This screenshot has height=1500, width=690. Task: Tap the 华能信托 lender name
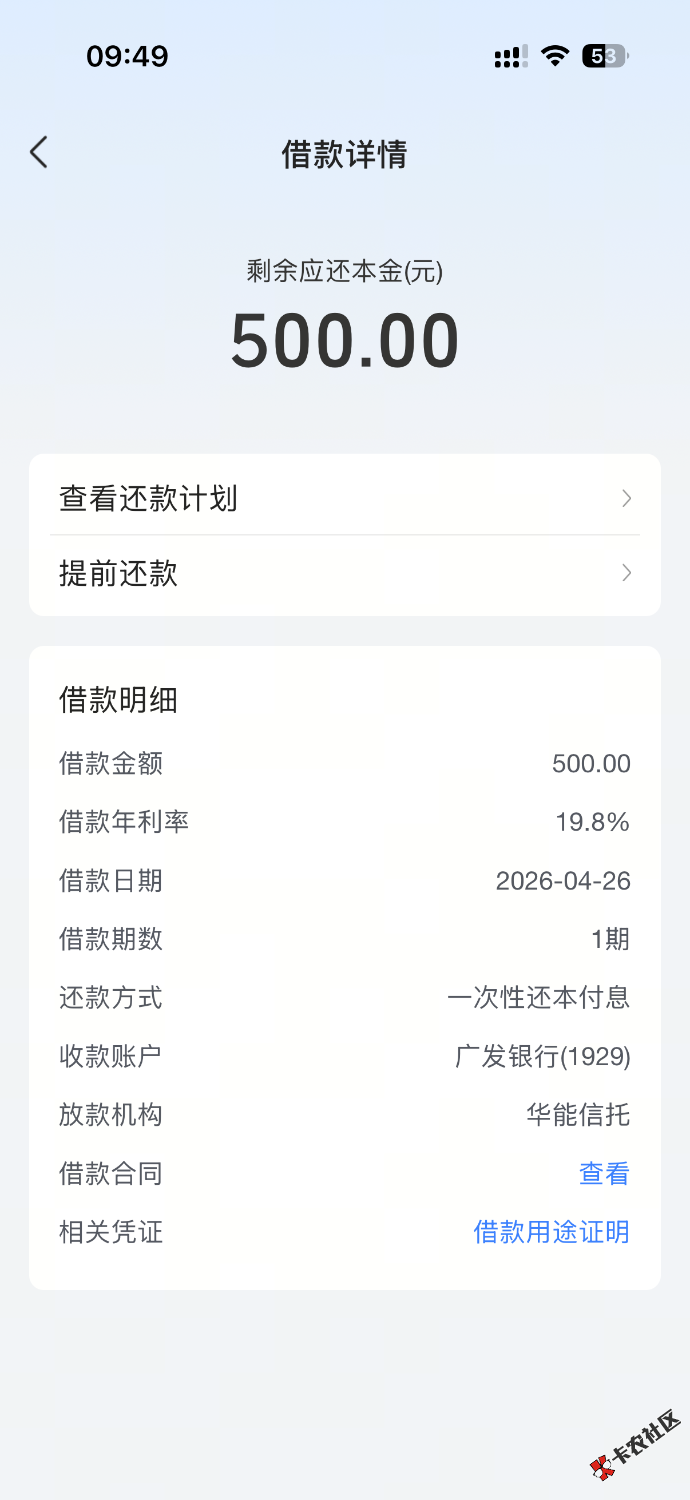pyautogui.click(x=578, y=1115)
